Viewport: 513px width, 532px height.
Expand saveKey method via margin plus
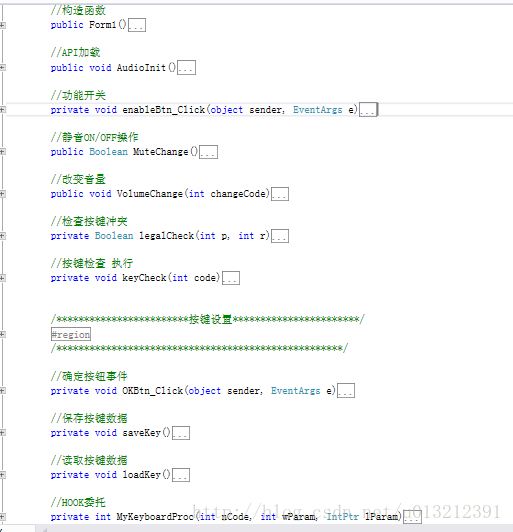2,433
